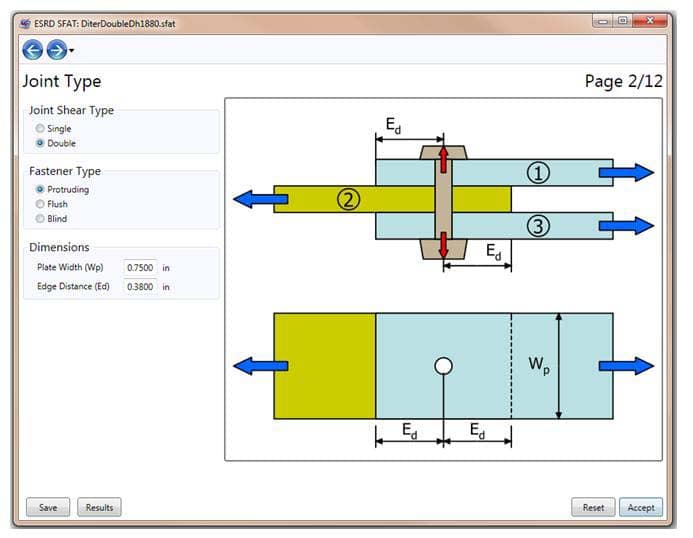Maximize the SFAT window
The height and width of the screenshot is (538, 693).
pos(622,21)
